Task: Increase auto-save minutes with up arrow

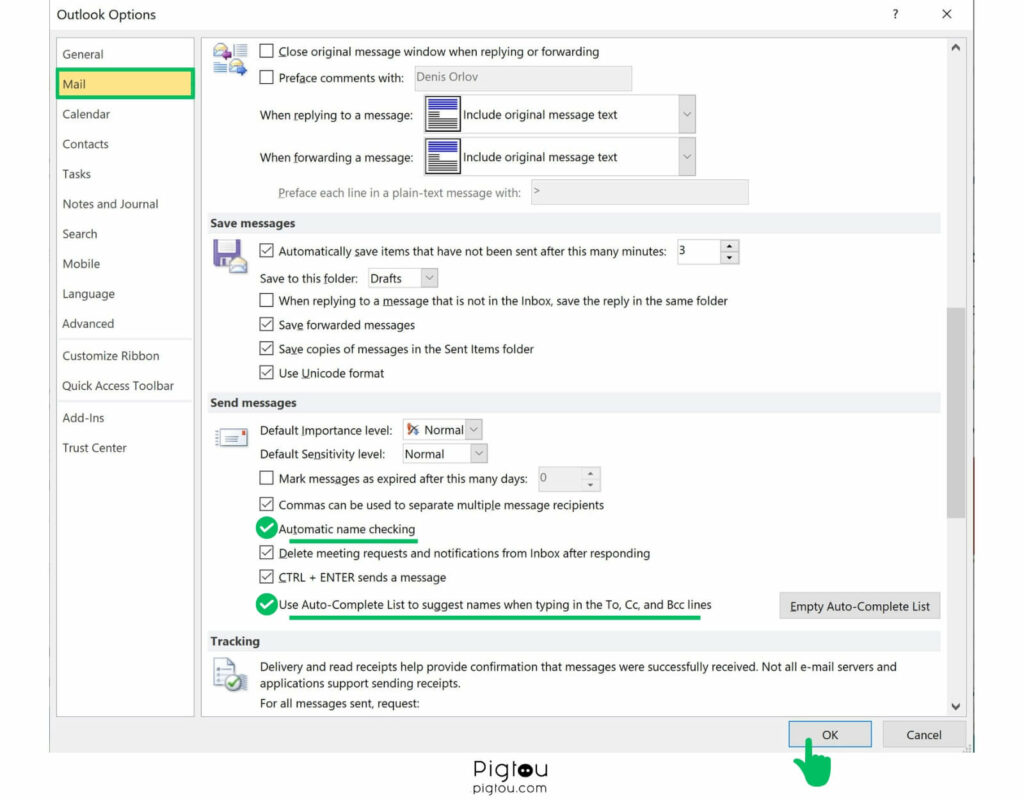Action: (729, 246)
